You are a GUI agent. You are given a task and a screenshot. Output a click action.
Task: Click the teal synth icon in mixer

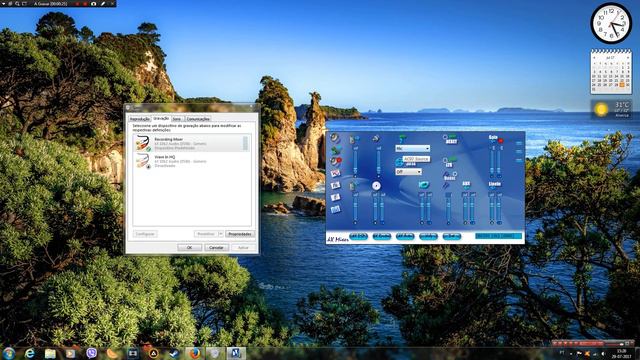click(424, 185)
